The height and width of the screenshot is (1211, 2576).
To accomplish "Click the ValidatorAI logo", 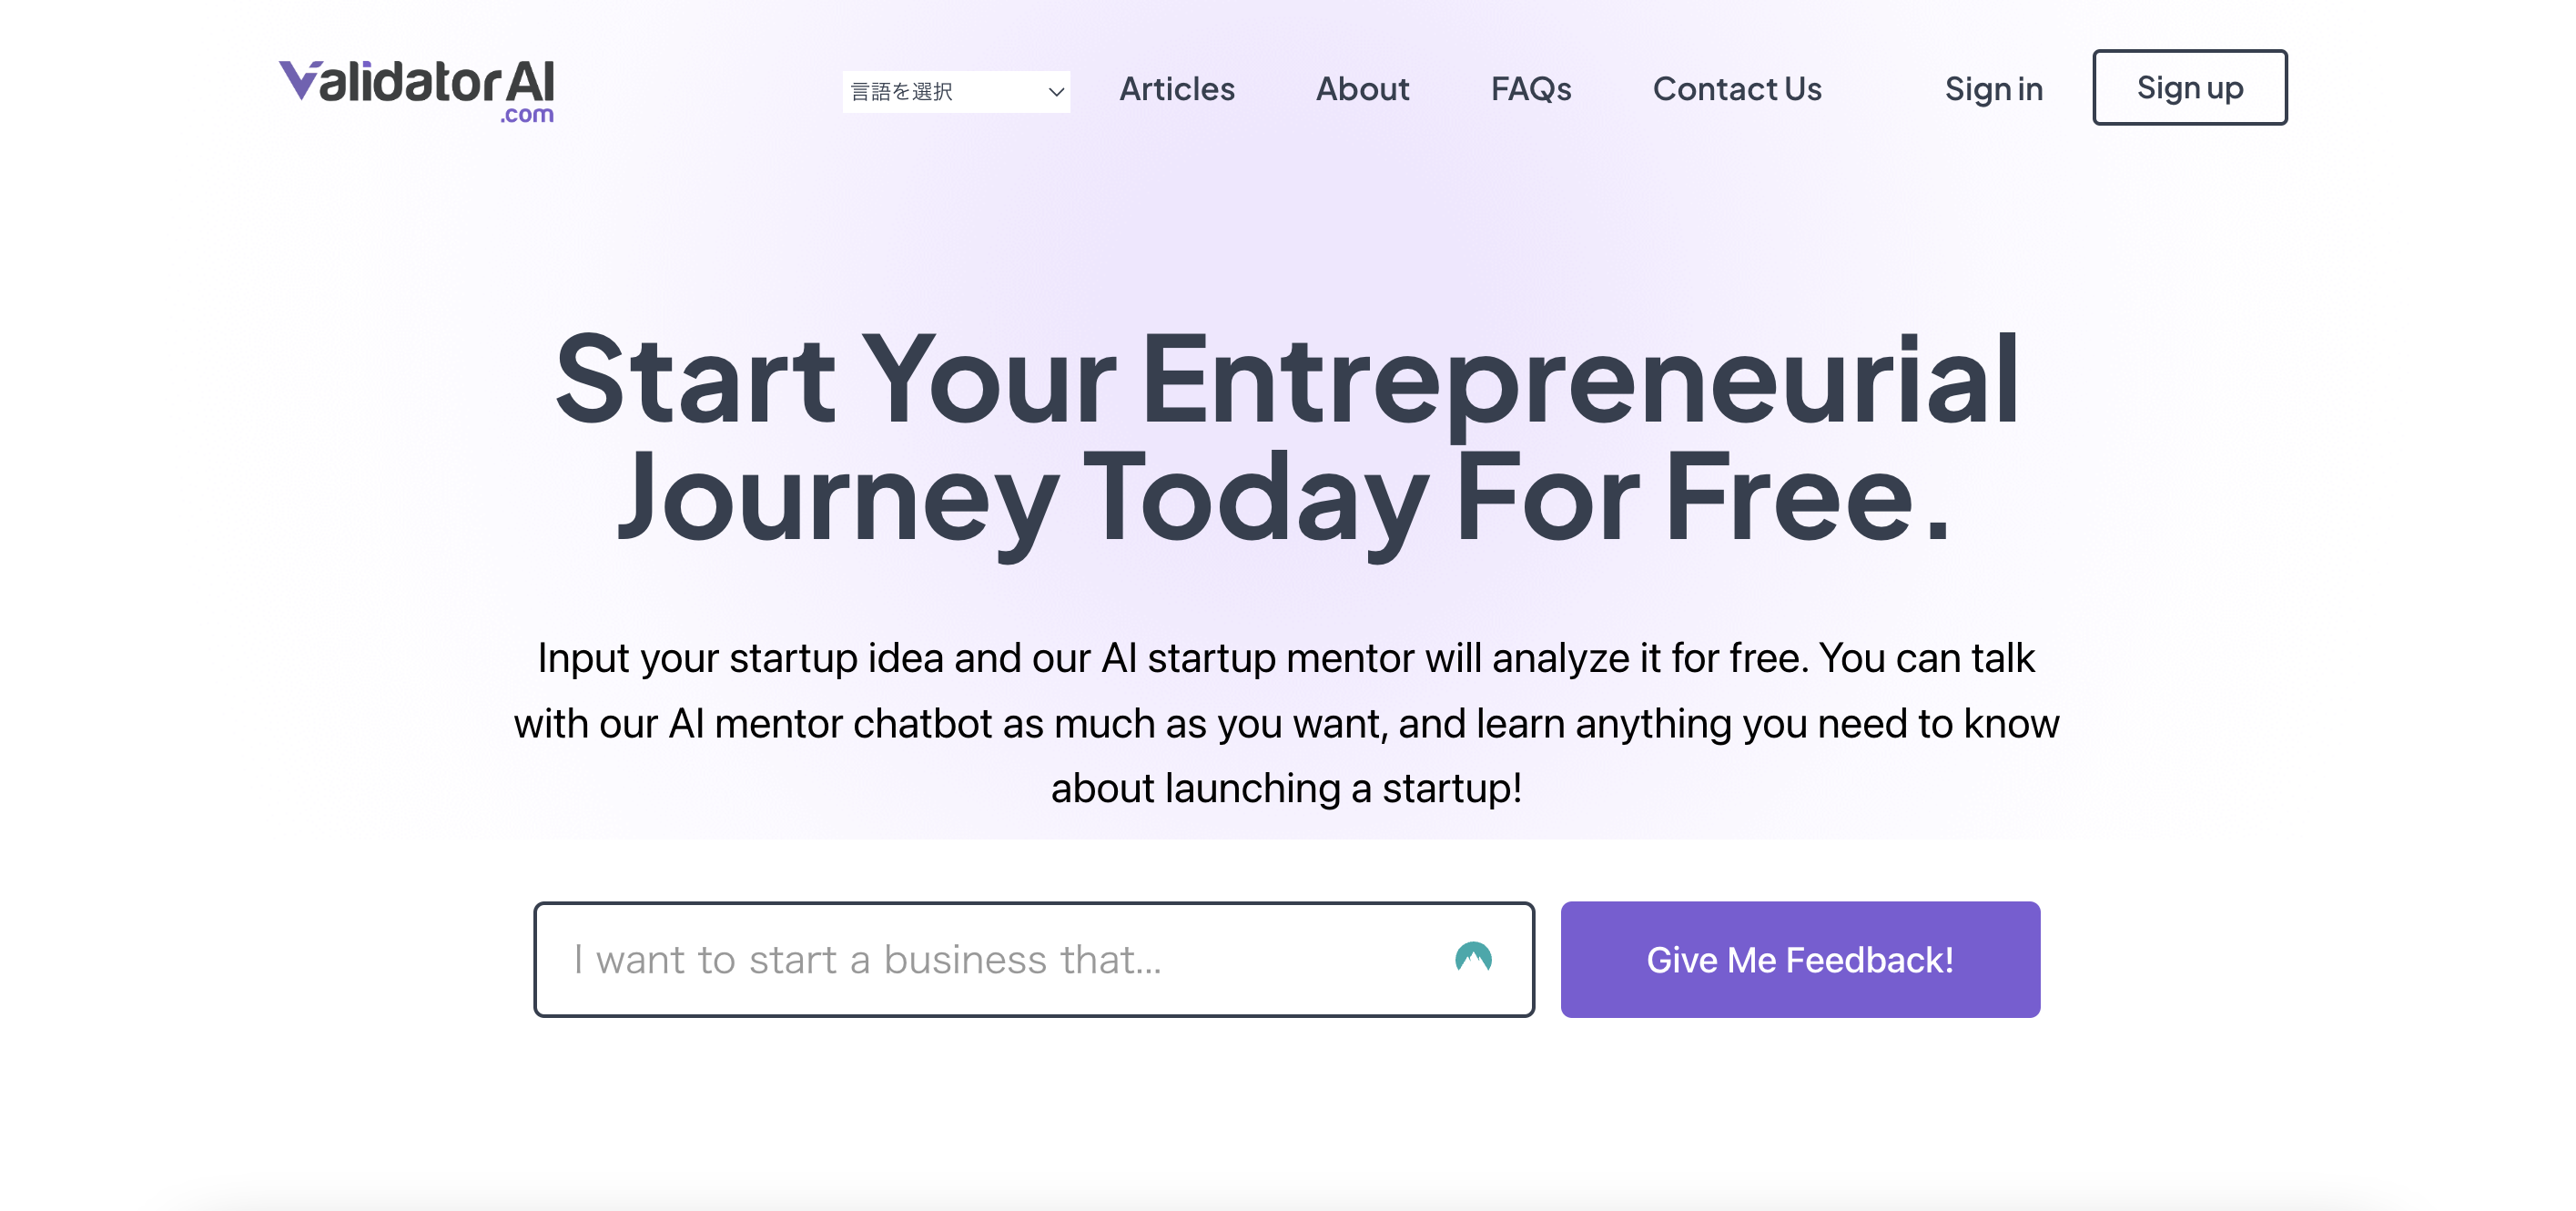I will point(416,88).
